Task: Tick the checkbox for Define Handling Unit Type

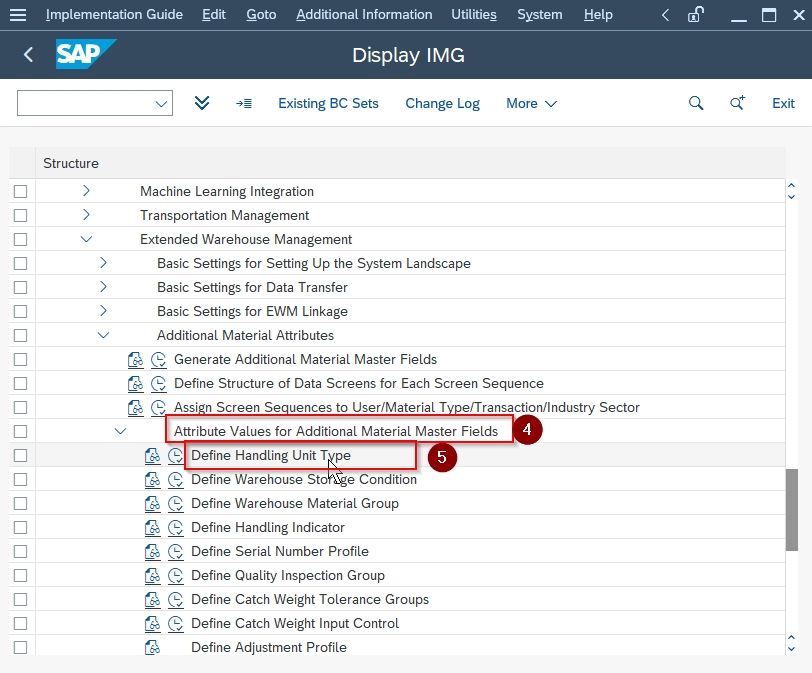Action: coord(20,456)
